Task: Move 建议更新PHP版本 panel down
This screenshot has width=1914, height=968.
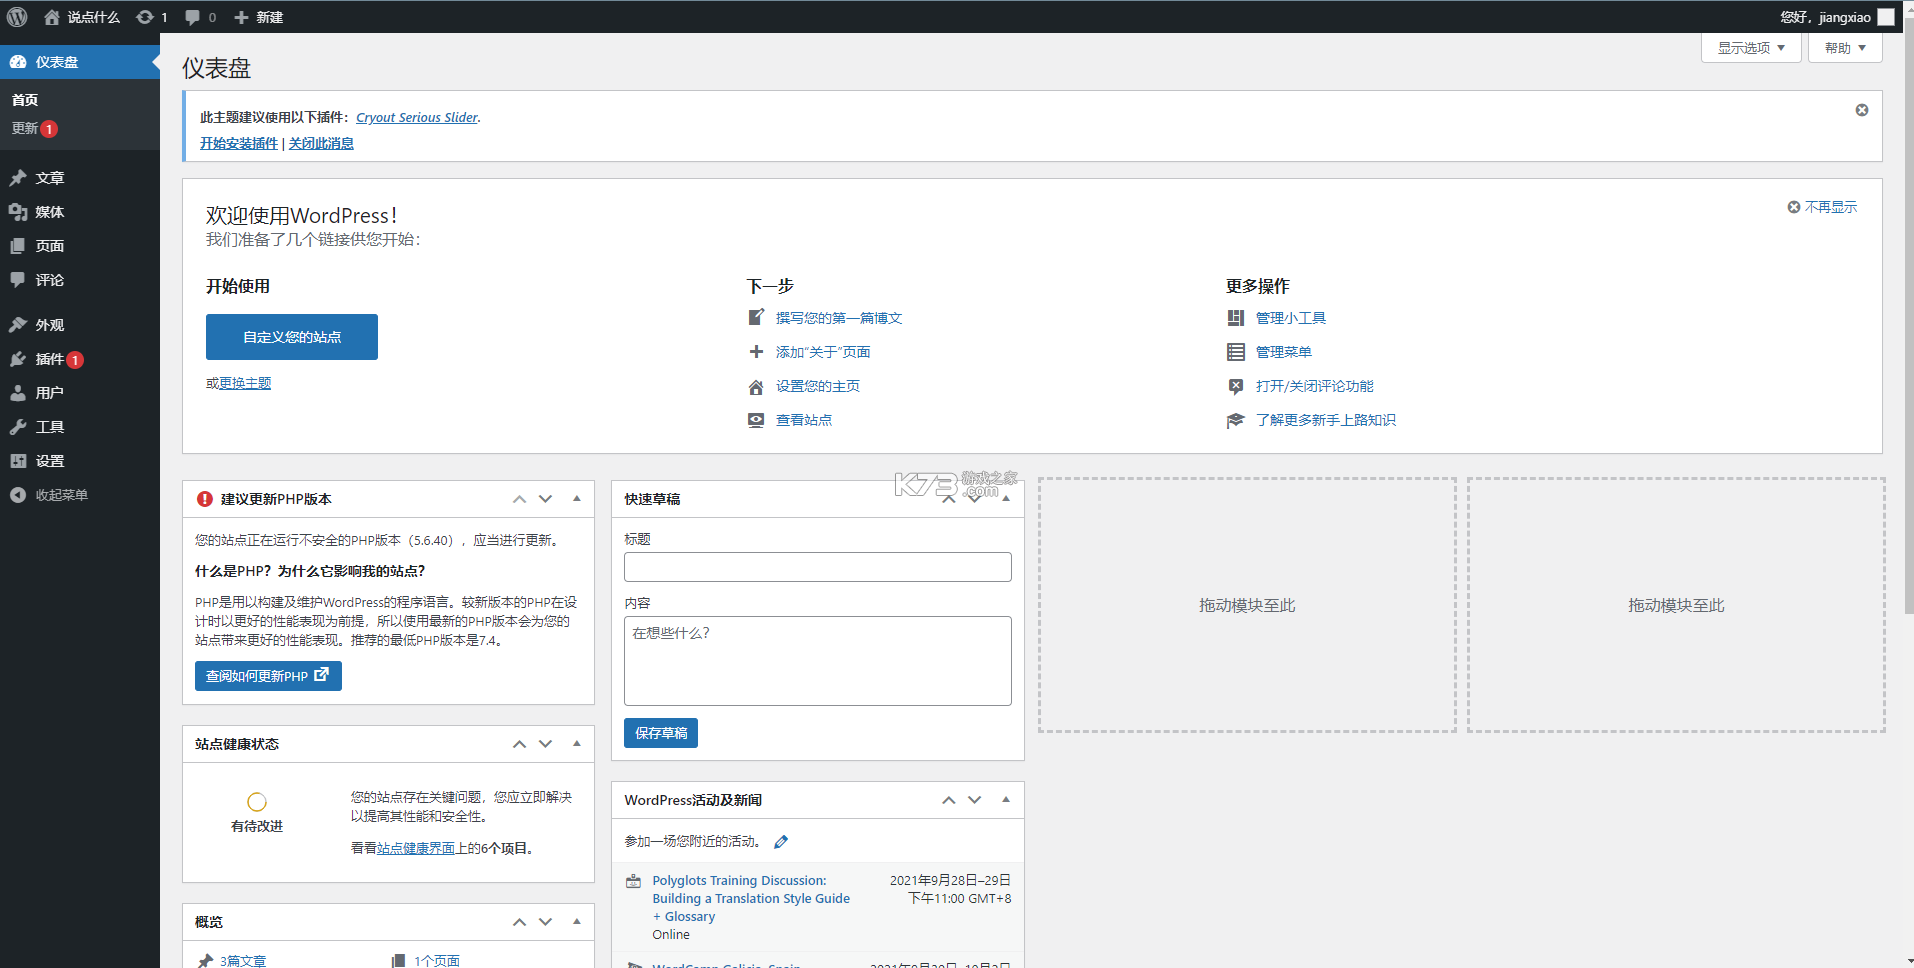Action: coord(545,499)
